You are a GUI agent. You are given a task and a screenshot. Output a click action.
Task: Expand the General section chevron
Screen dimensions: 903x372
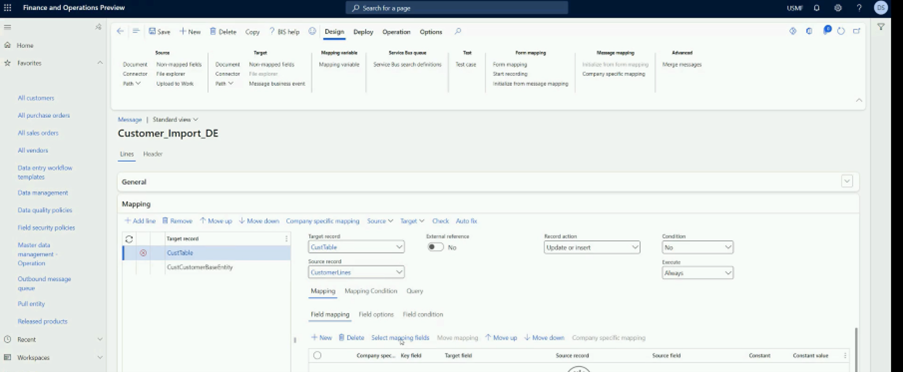click(x=847, y=181)
